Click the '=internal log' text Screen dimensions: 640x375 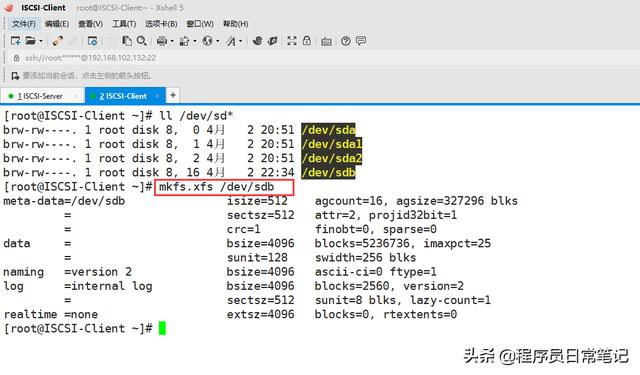click(108, 286)
